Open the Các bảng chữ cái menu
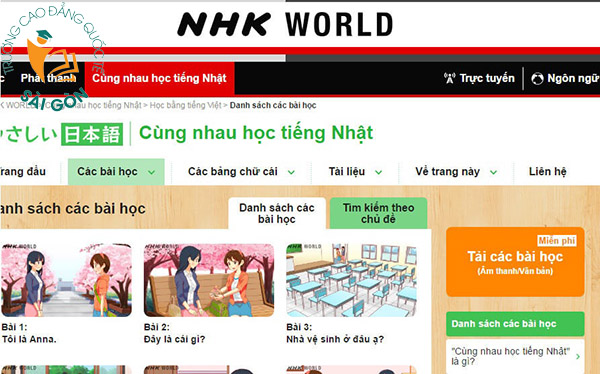 pyautogui.click(x=241, y=171)
